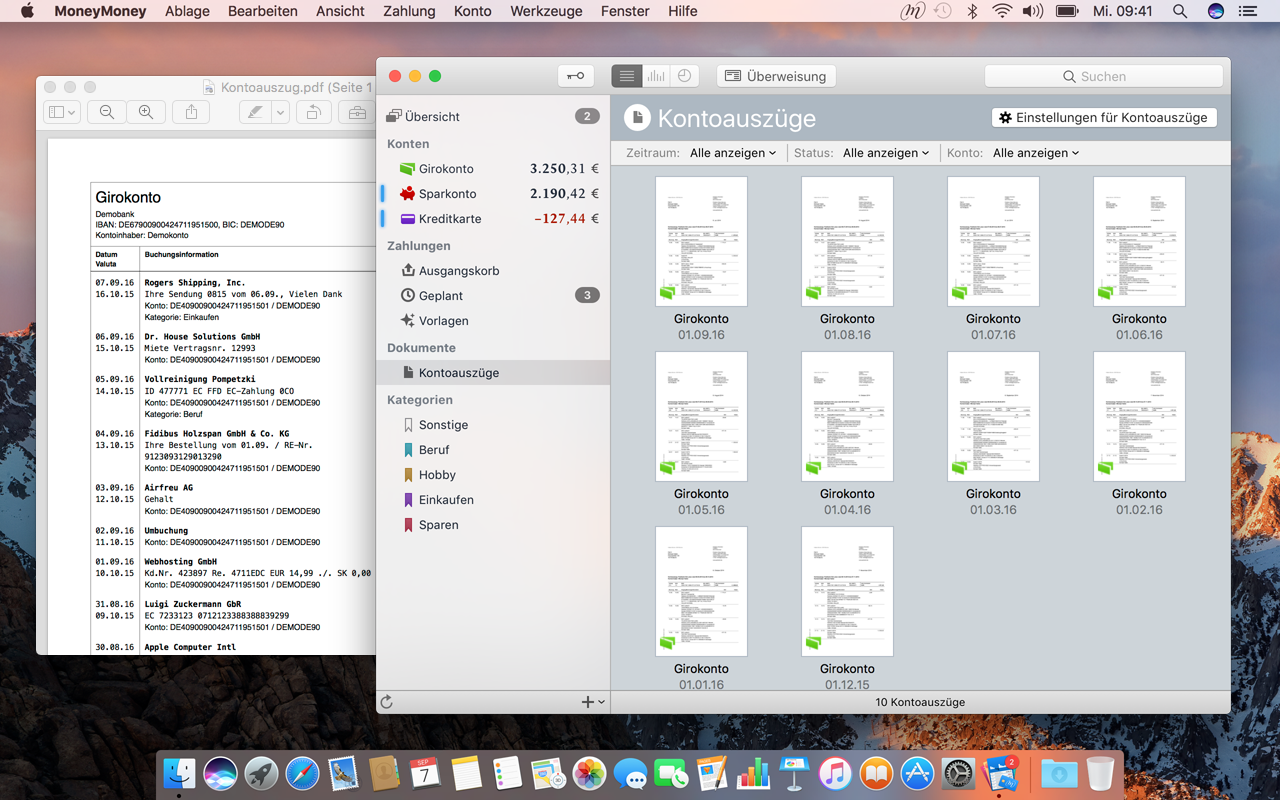
Task: Open Spotlight search in the menu bar
Action: pyautogui.click(x=1180, y=11)
